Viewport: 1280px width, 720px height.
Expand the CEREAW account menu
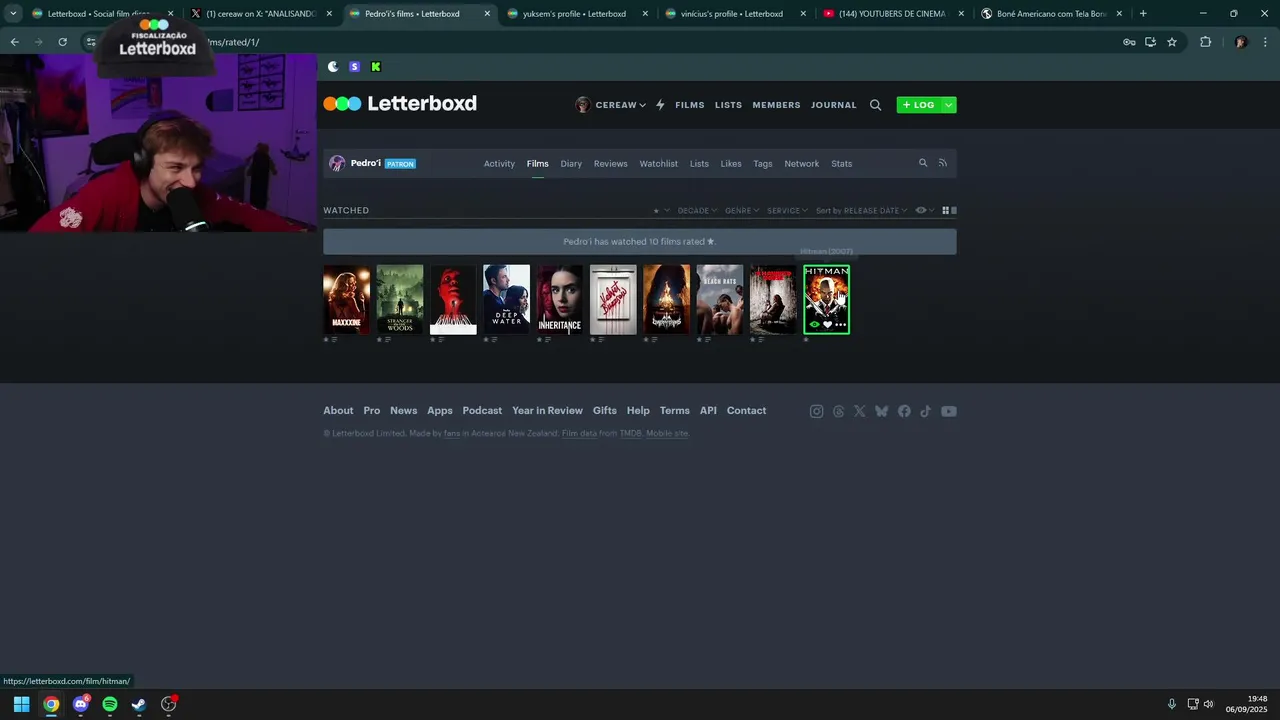pos(610,105)
